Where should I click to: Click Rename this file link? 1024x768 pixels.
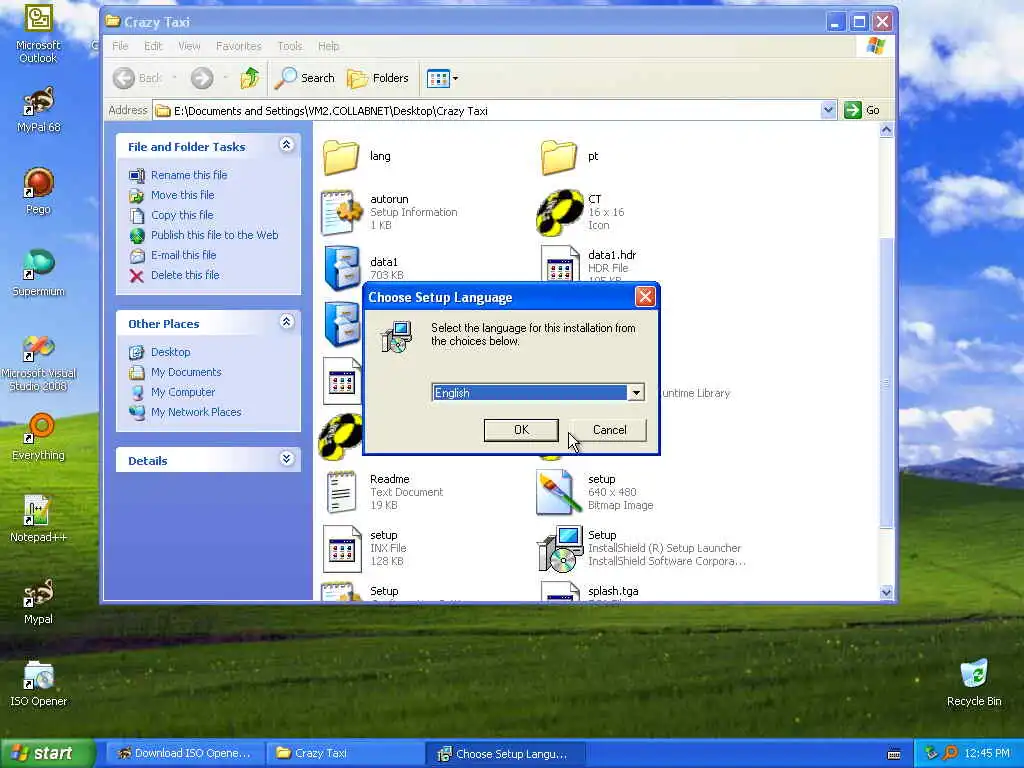pyautogui.click(x=189, y=175)
